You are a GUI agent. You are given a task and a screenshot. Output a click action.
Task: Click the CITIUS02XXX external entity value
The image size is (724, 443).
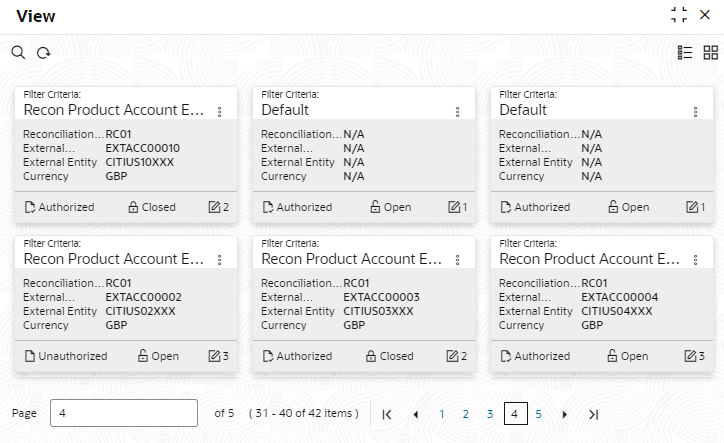[140, 311]
